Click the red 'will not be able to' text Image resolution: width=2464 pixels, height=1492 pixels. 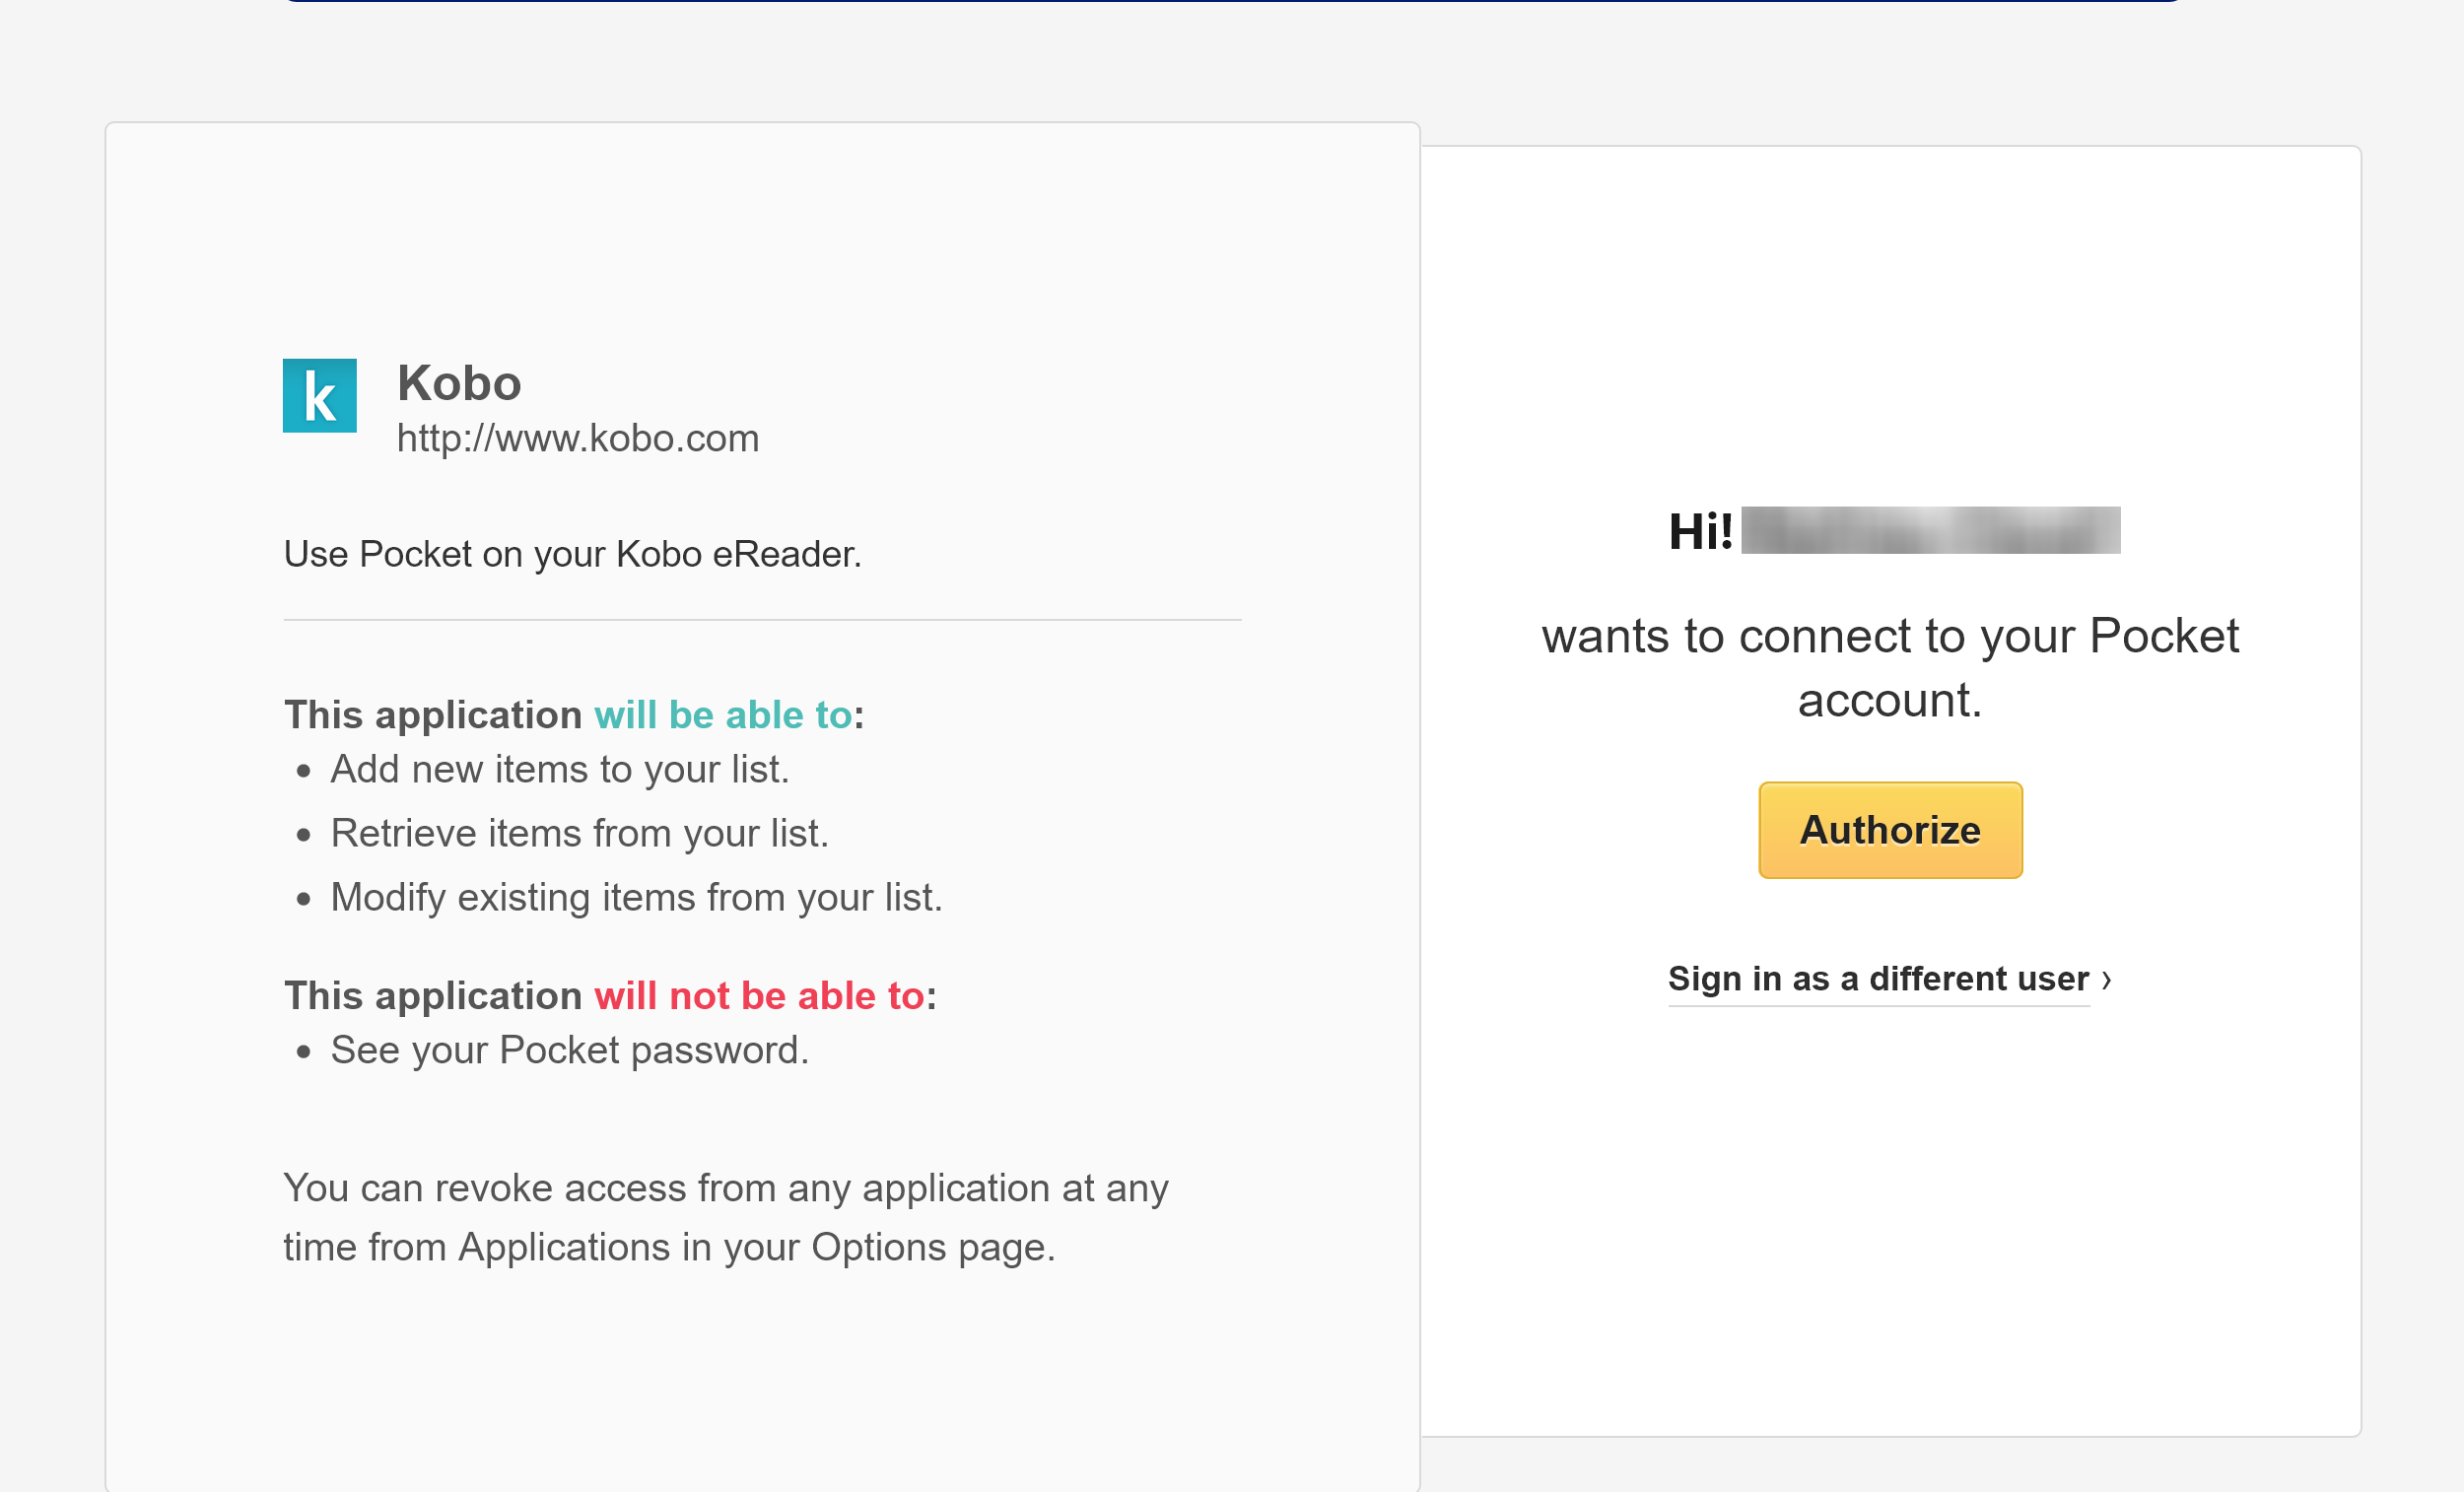(x=758, y=996)
